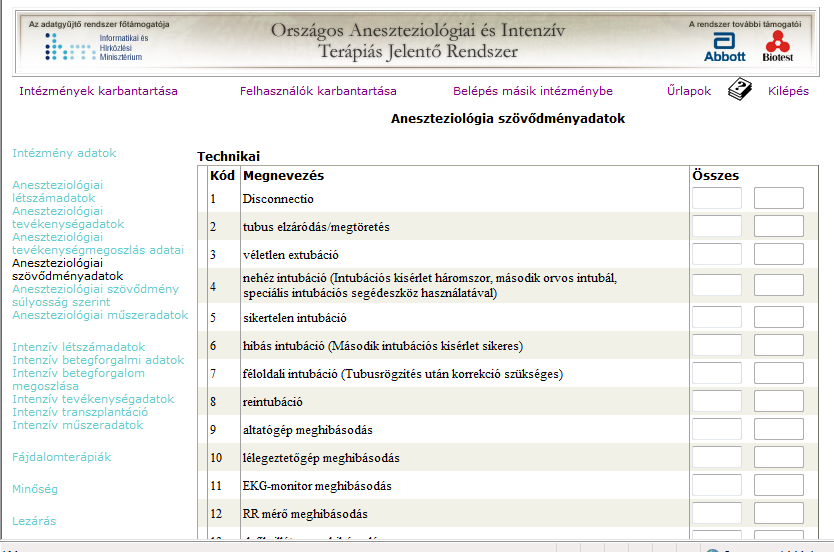The height and width of the screenshot is (552, 834).
Task: Open Aneszteziológiai műszeradatok page
Action: (x=100, y=315)
